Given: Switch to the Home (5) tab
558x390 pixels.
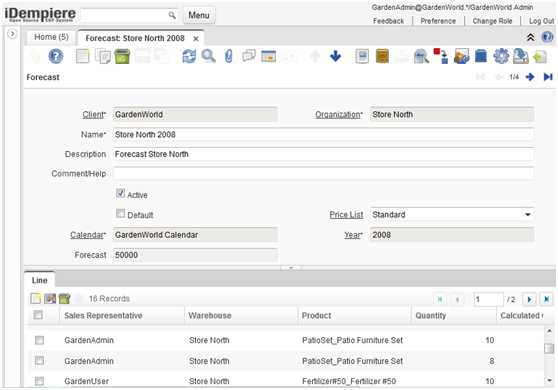Looking at the screenshot, I should [x=51, y=37].
